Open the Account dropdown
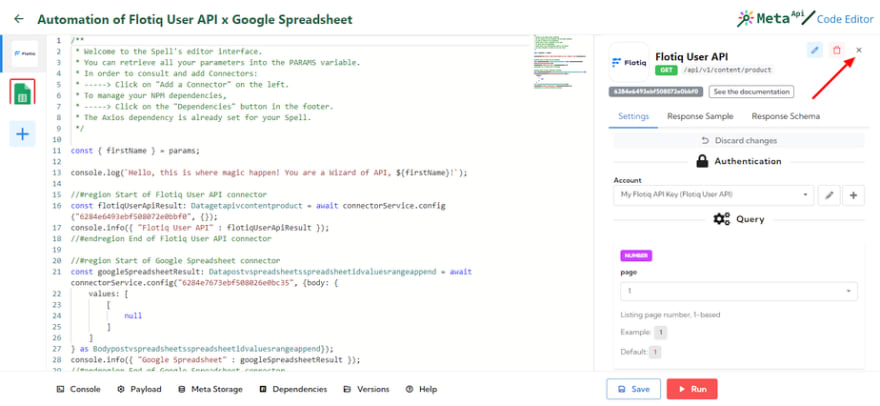Screen dimensions: 880x406 (x=713, y=195)
